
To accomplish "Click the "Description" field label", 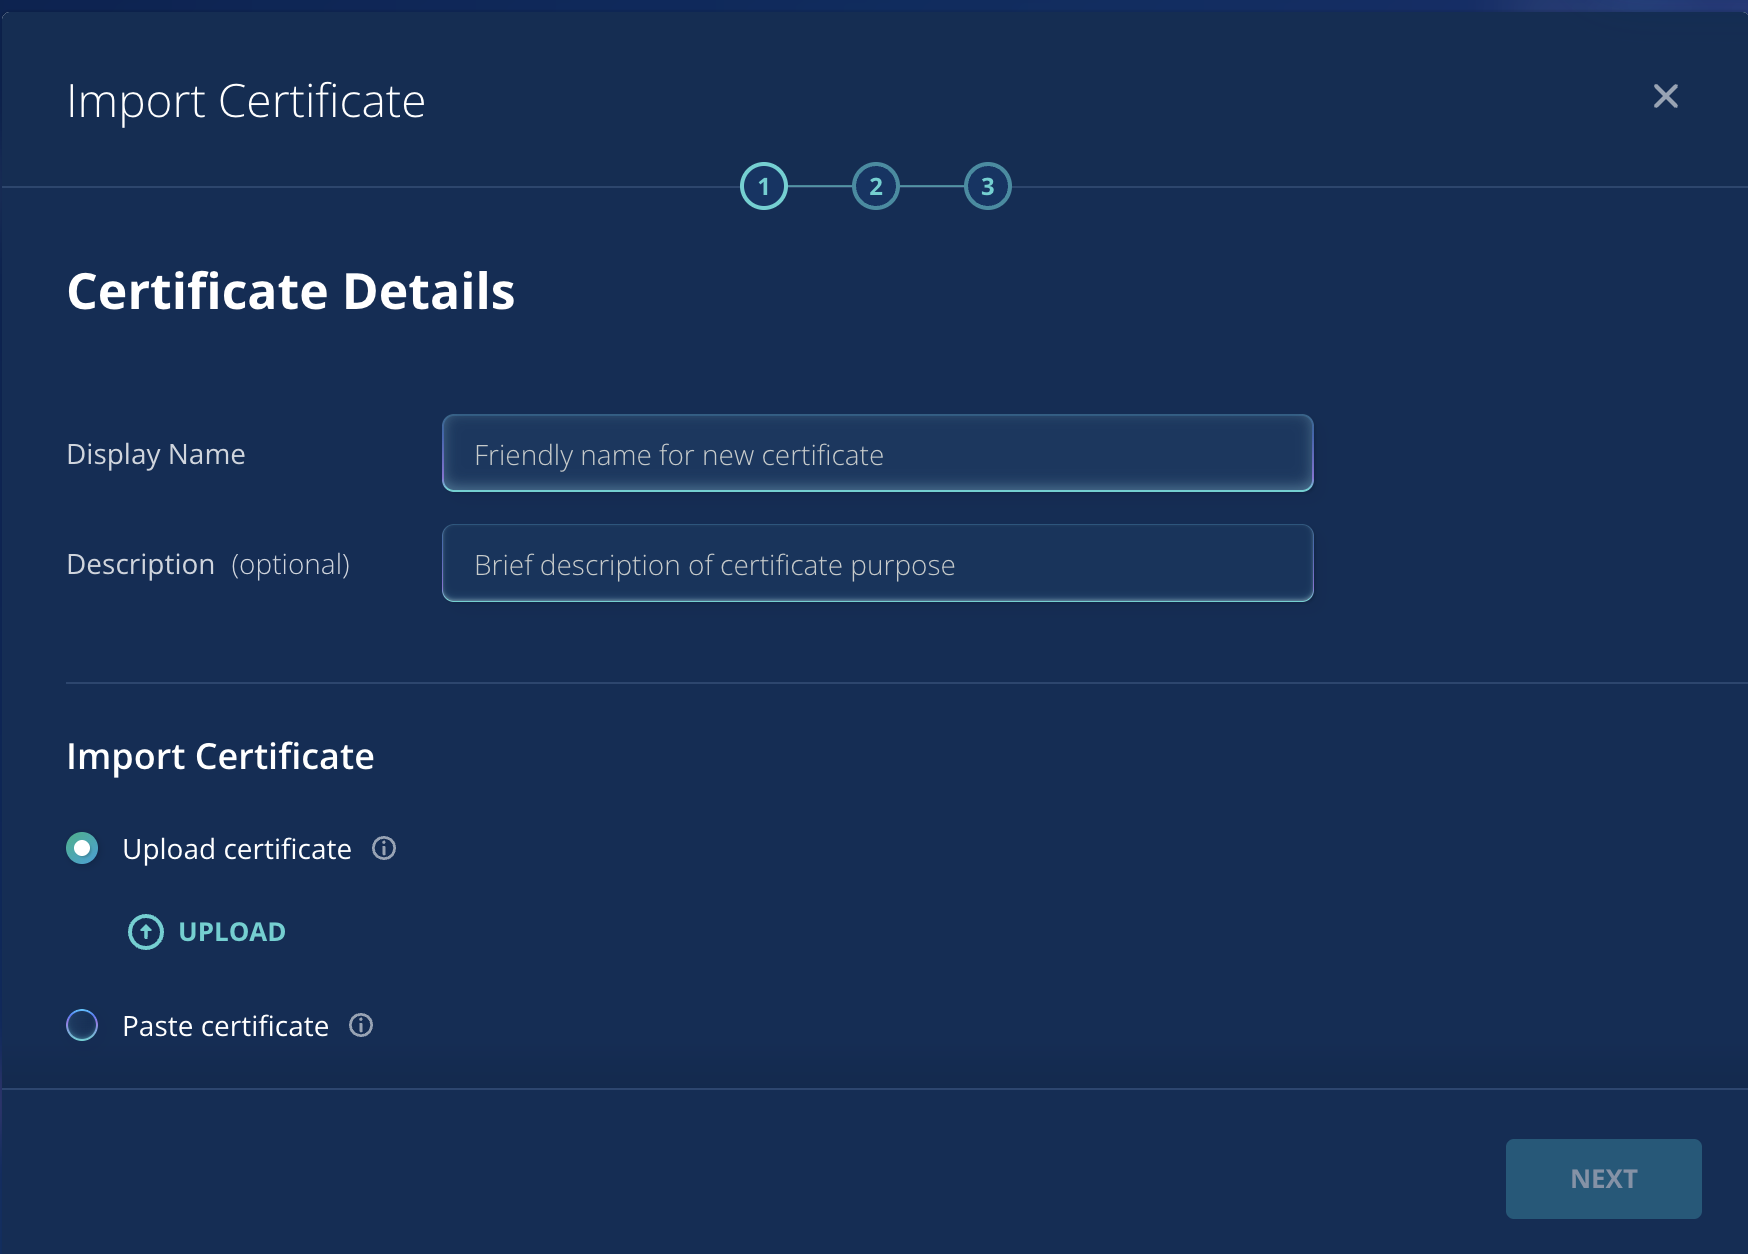I will coord(140,564).
